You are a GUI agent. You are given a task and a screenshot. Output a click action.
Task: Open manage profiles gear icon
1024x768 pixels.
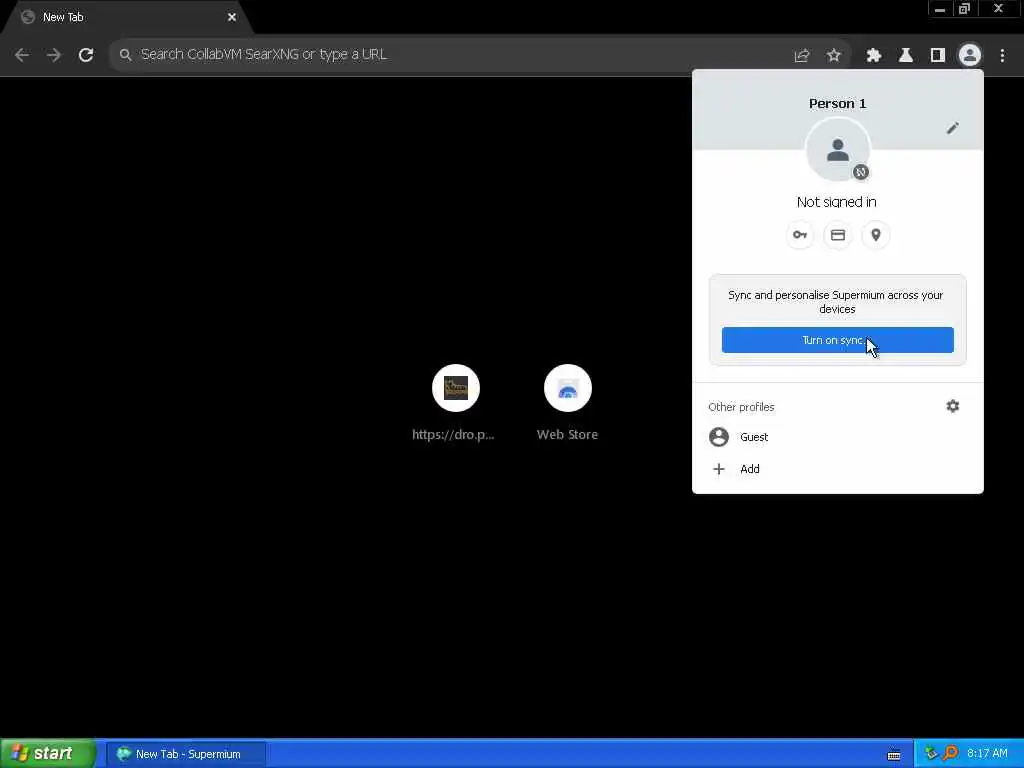tap(952, 406)
